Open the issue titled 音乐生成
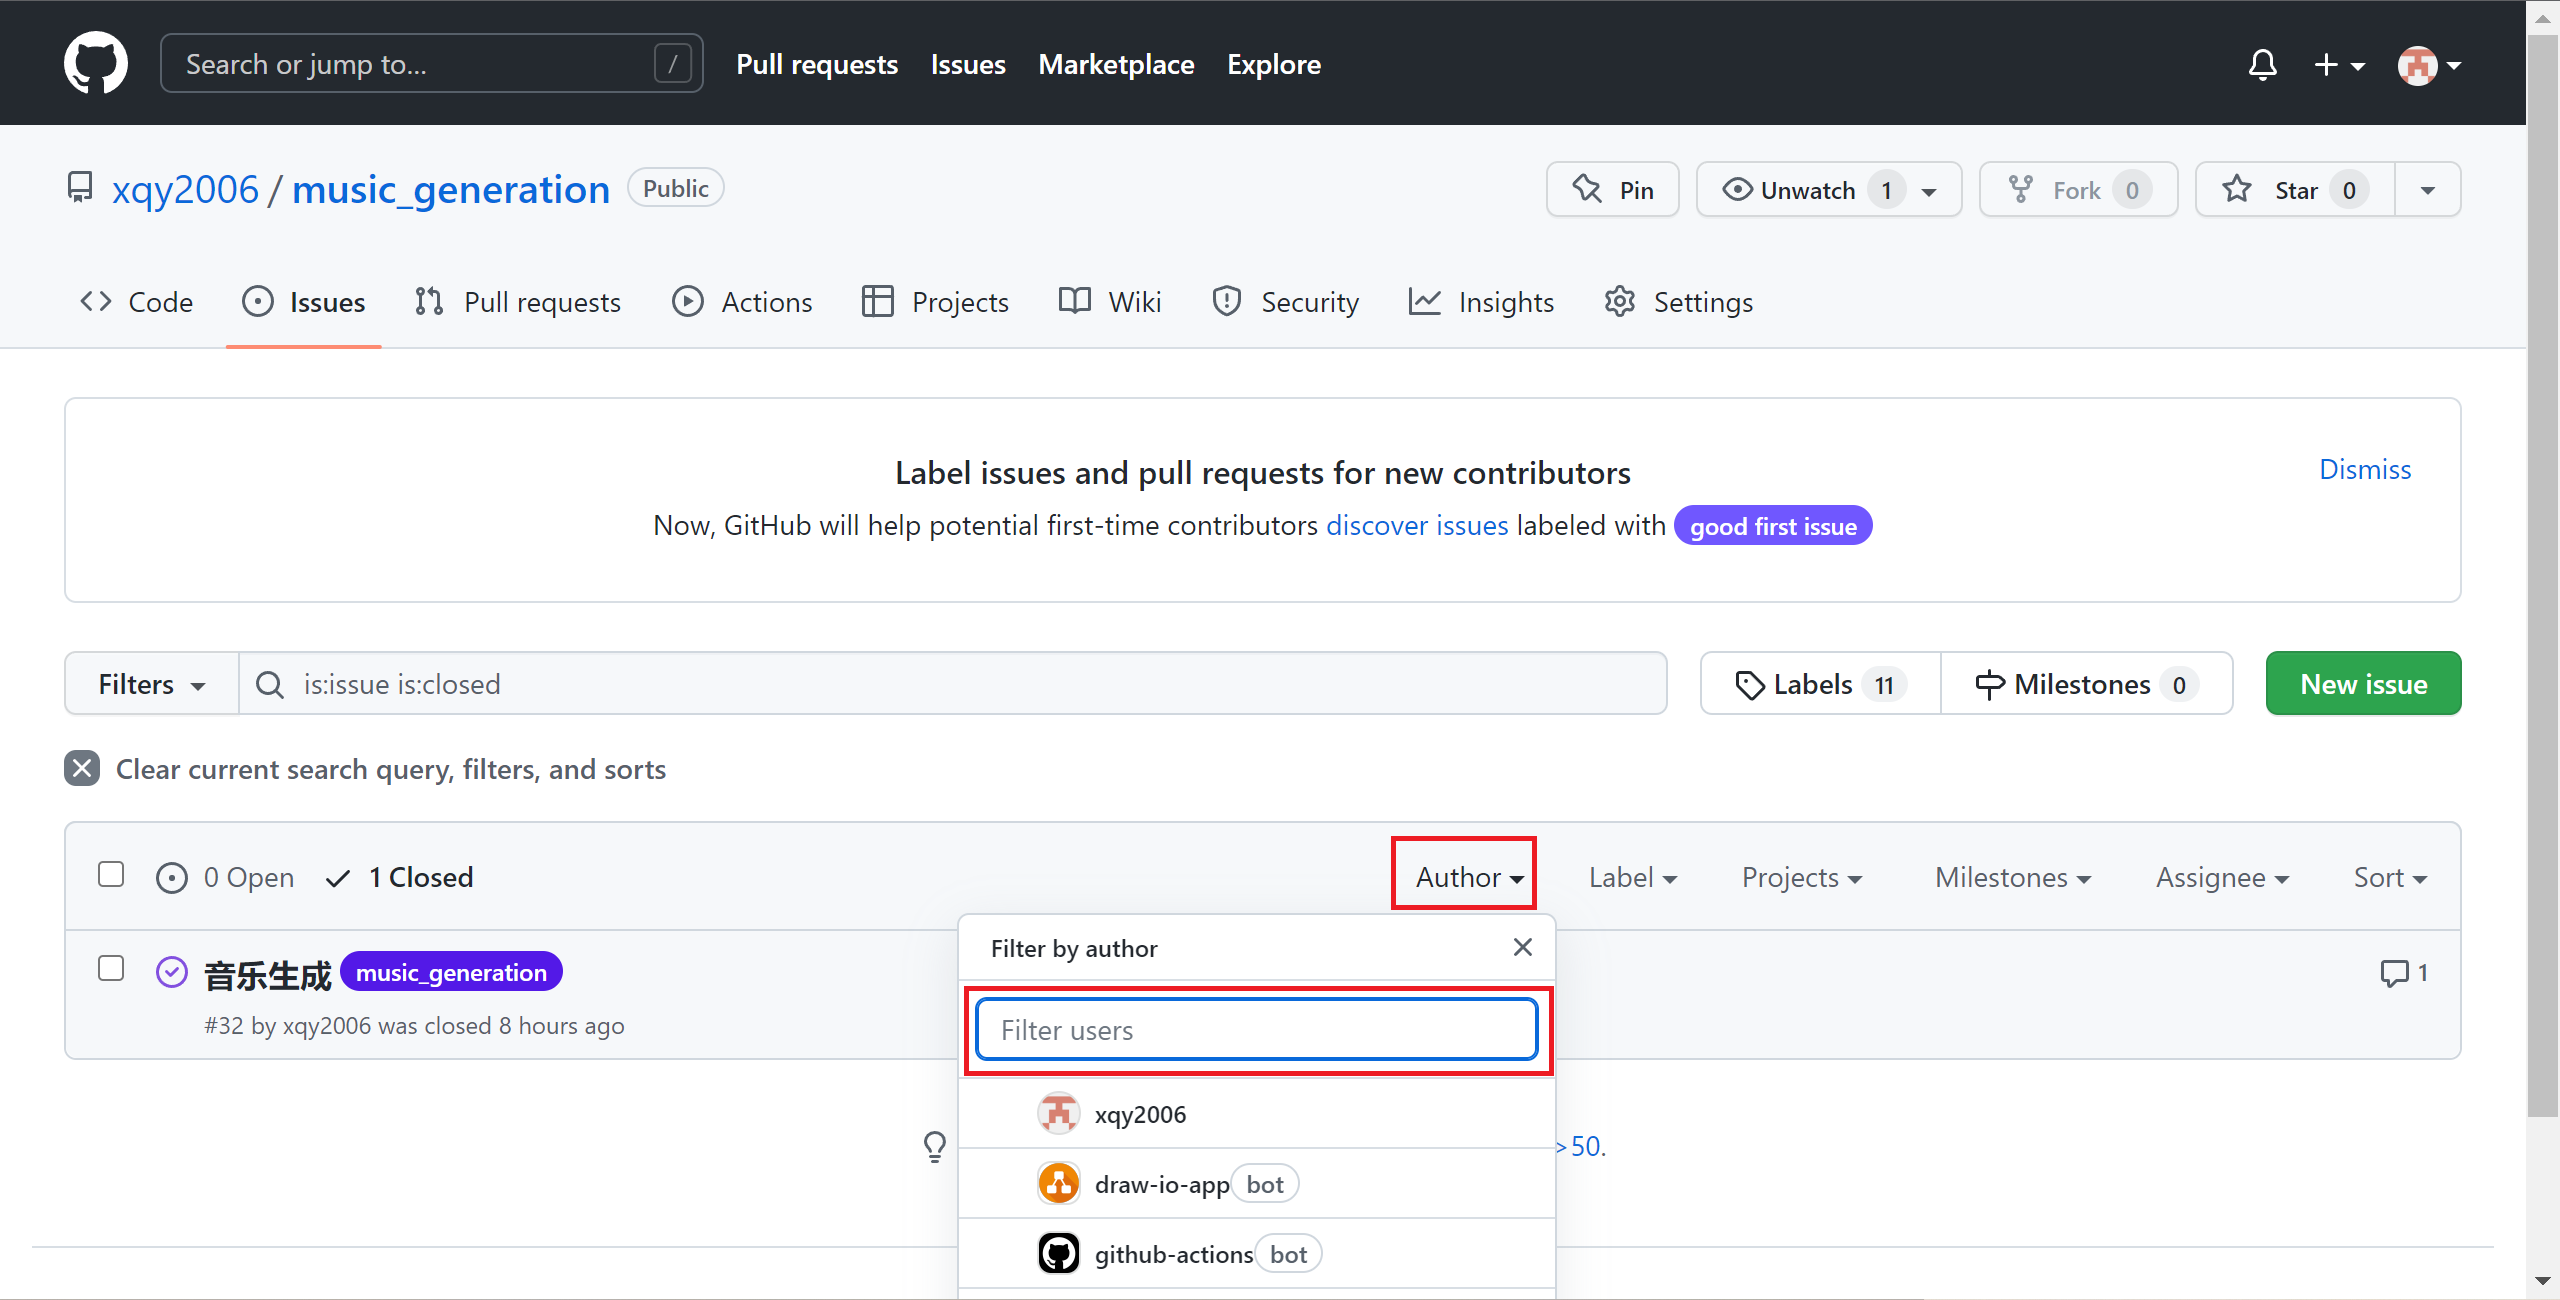The height and width of the screenshot is (1300, 2560). (x=267, y=974)
